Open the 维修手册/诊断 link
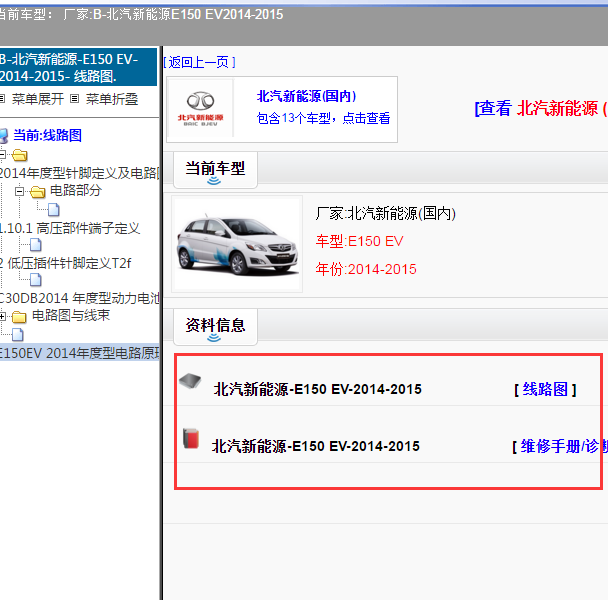This screenshot has height=600, width=608. tap(564, 446)
